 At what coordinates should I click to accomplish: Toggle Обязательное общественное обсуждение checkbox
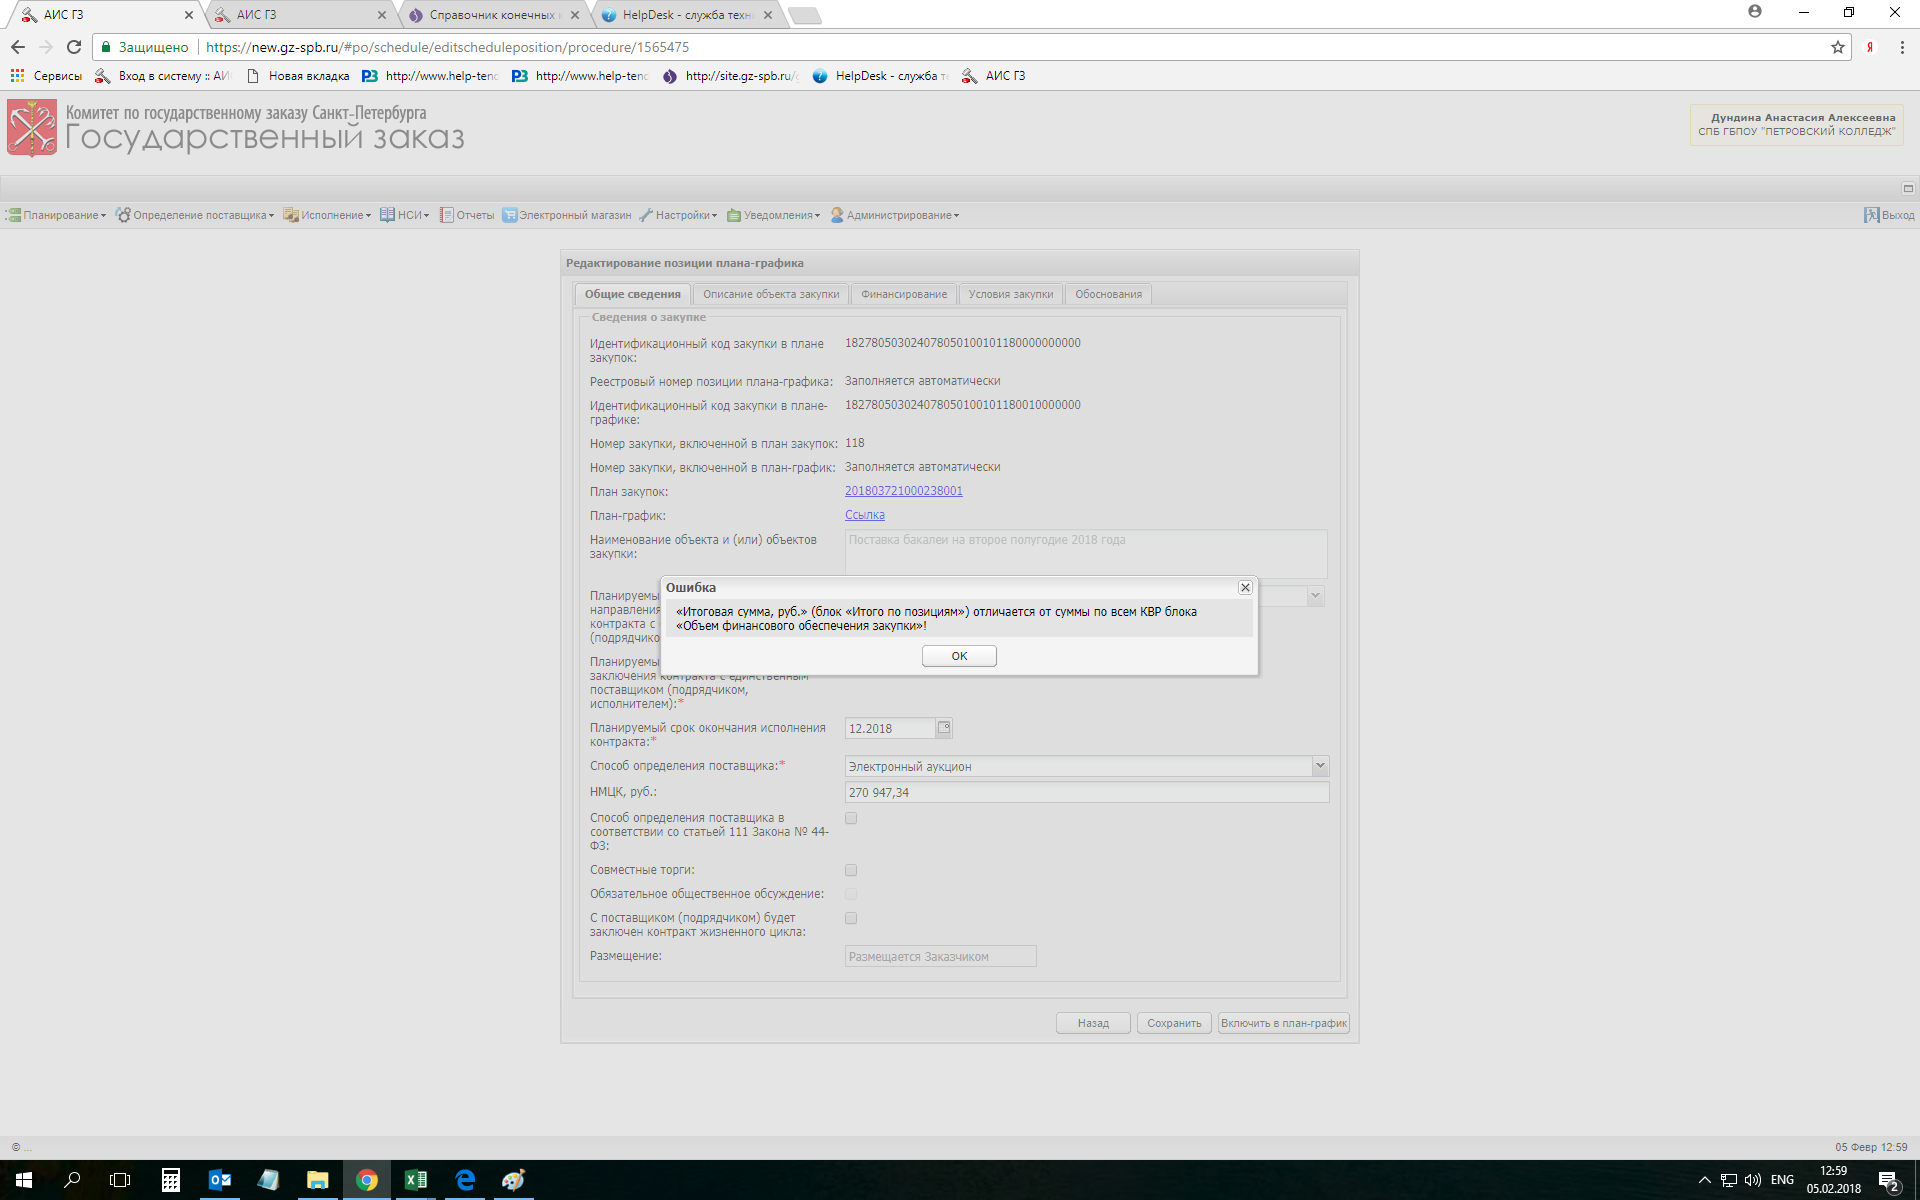pos(851,894)
